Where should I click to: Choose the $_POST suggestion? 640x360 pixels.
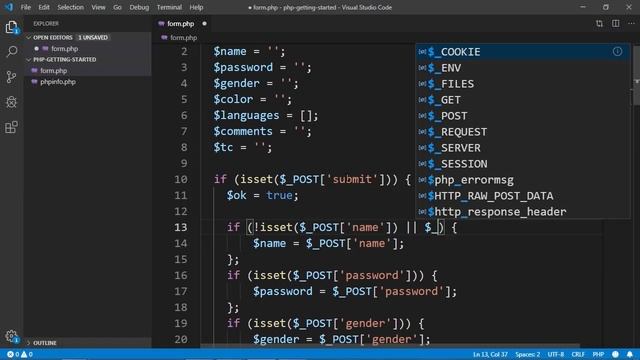[522, 116]
